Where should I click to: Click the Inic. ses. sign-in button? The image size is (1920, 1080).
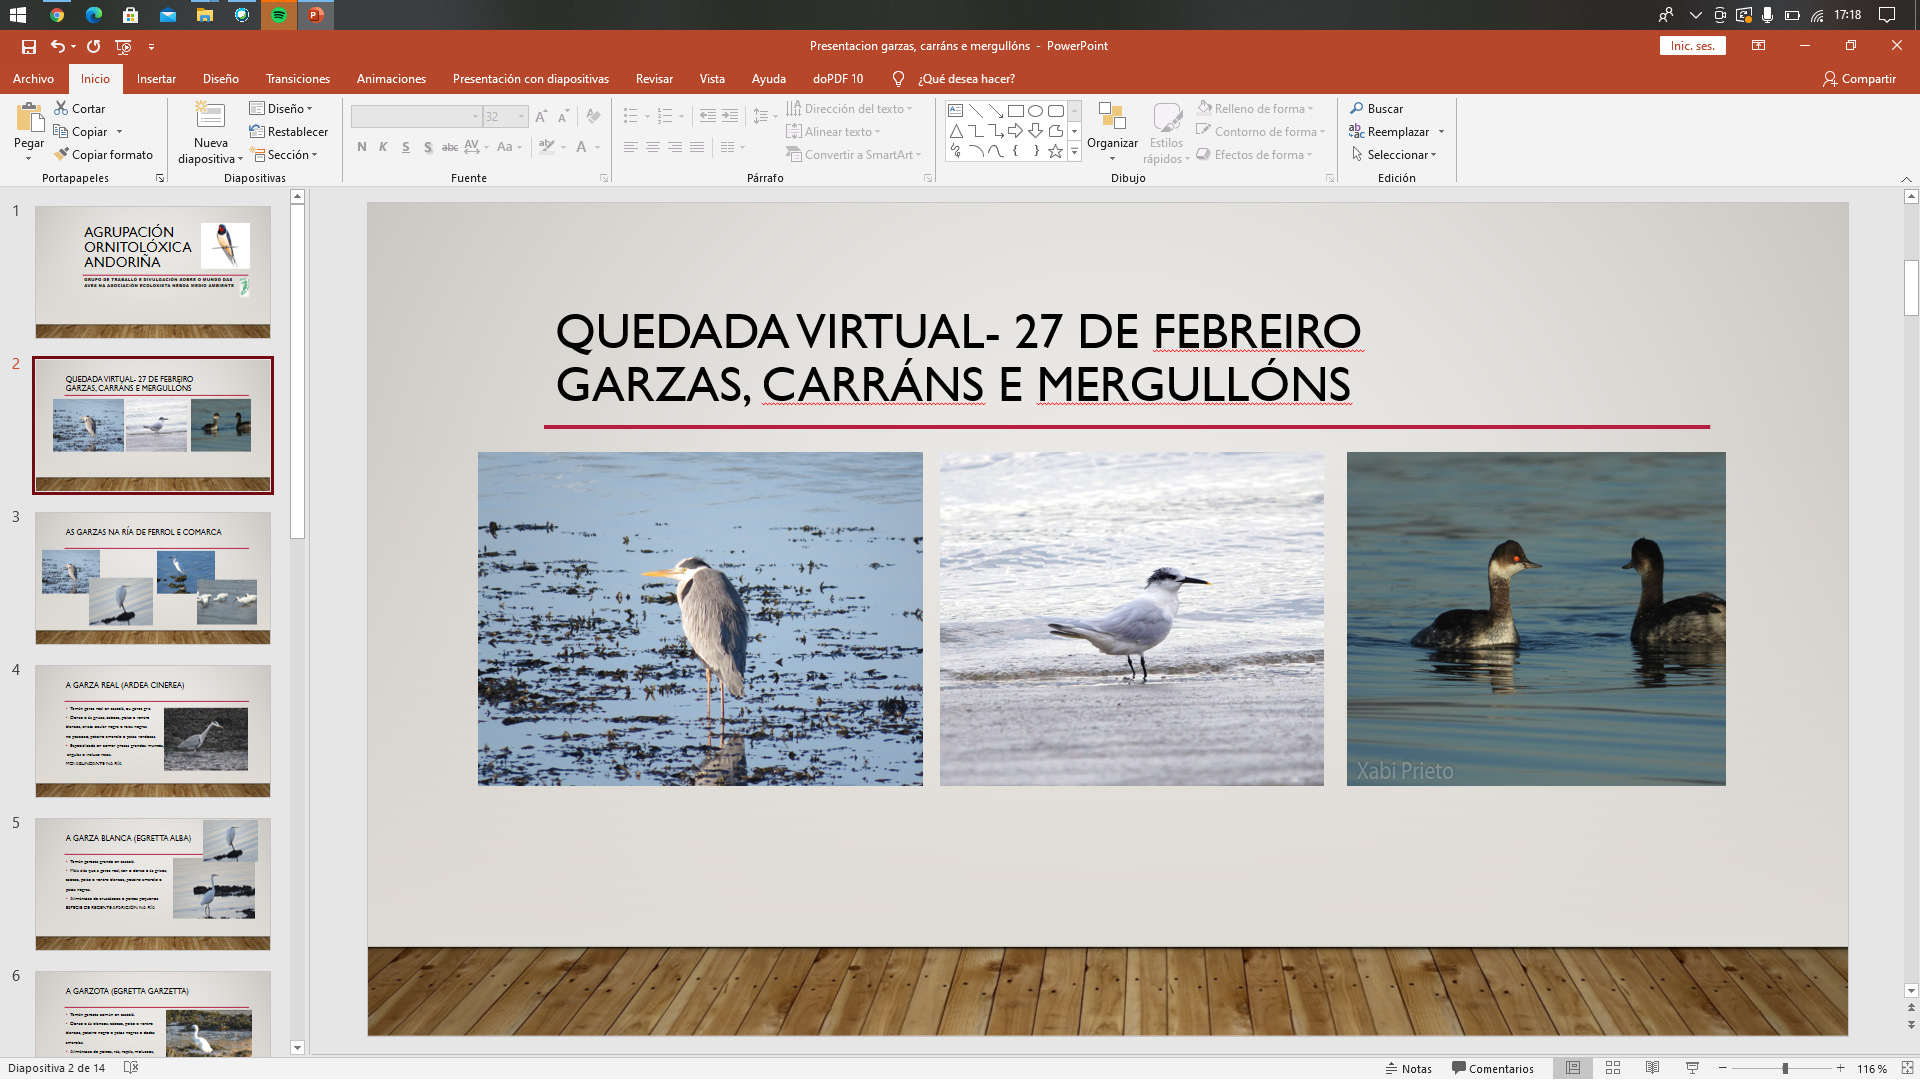click(x=1692, y=46)
